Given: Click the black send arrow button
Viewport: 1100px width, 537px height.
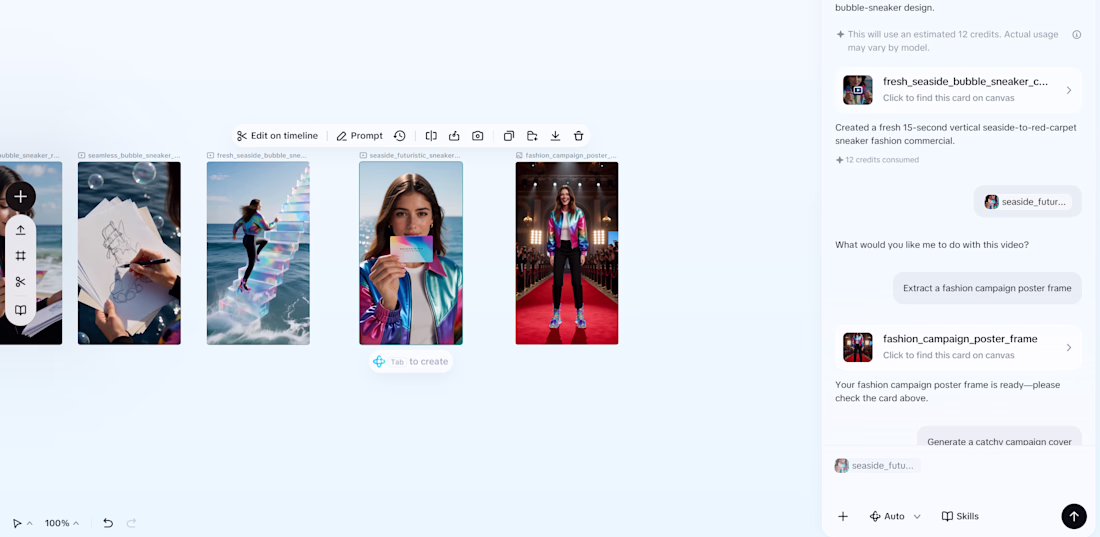Looking at the screenshot, I should tap(1073, 516).
